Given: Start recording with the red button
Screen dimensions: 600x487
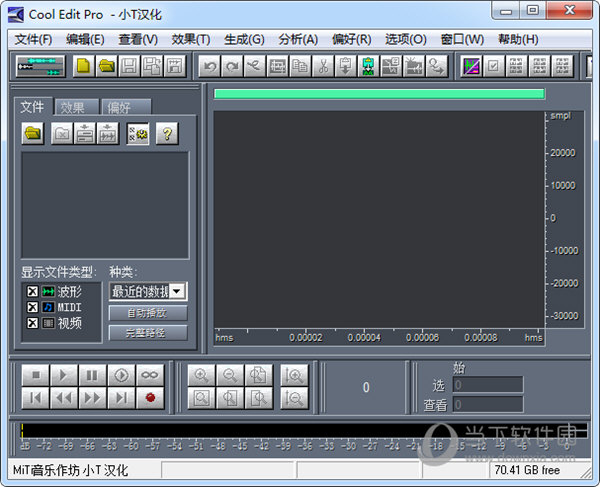Looking at the screenshot, I should 150,398.
